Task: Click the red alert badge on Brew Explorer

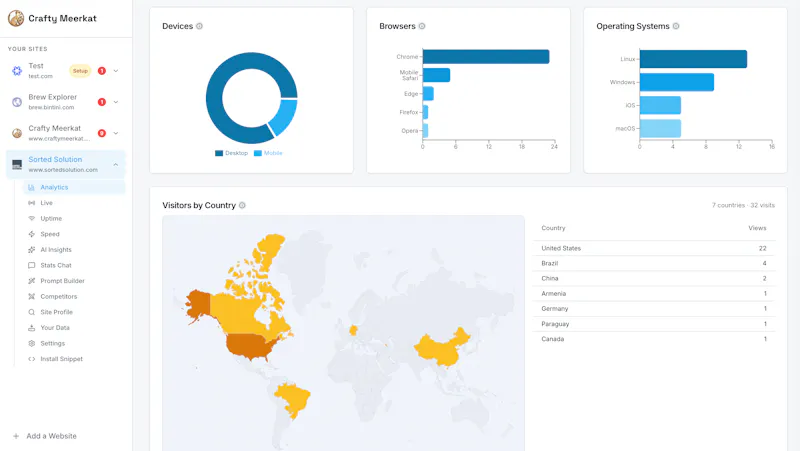Action: [x=102, y=102]
